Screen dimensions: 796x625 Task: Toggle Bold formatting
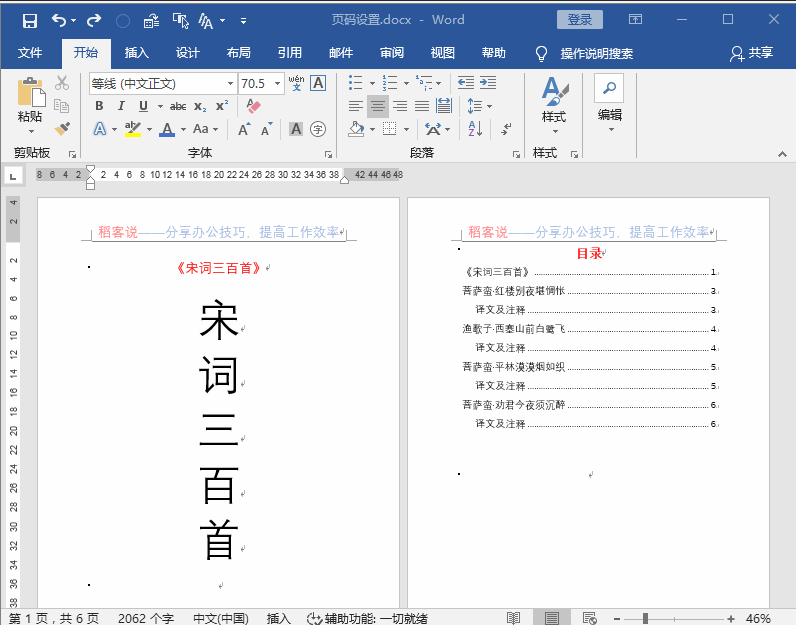(x=100, y=106)
